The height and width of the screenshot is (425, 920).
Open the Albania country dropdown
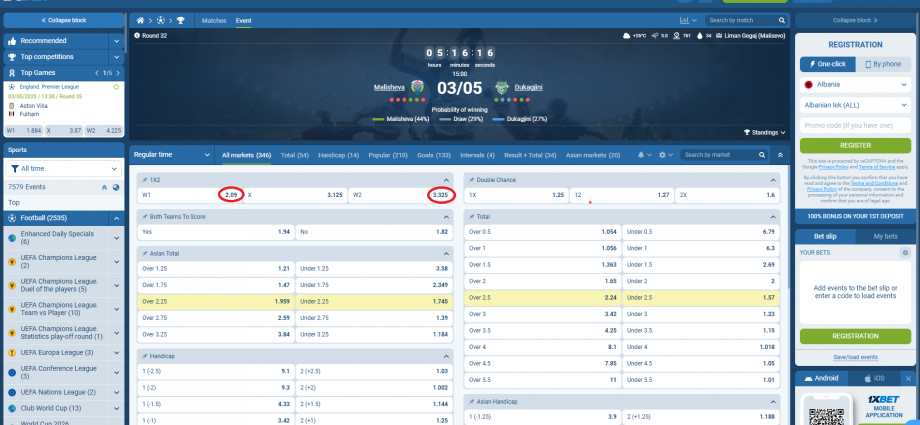[855, 85]
